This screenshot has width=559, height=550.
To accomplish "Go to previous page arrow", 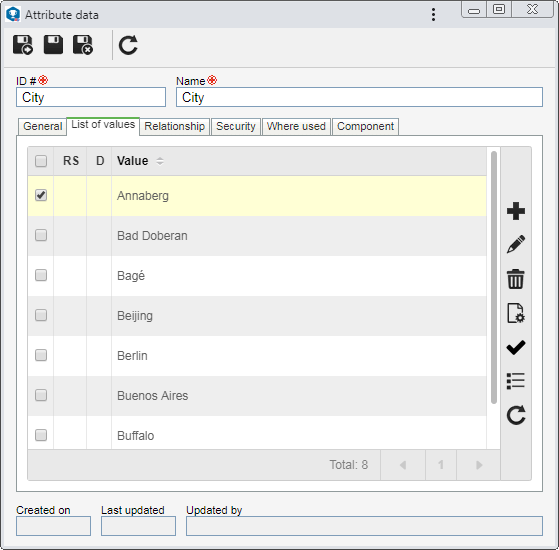I will (403, 465).
